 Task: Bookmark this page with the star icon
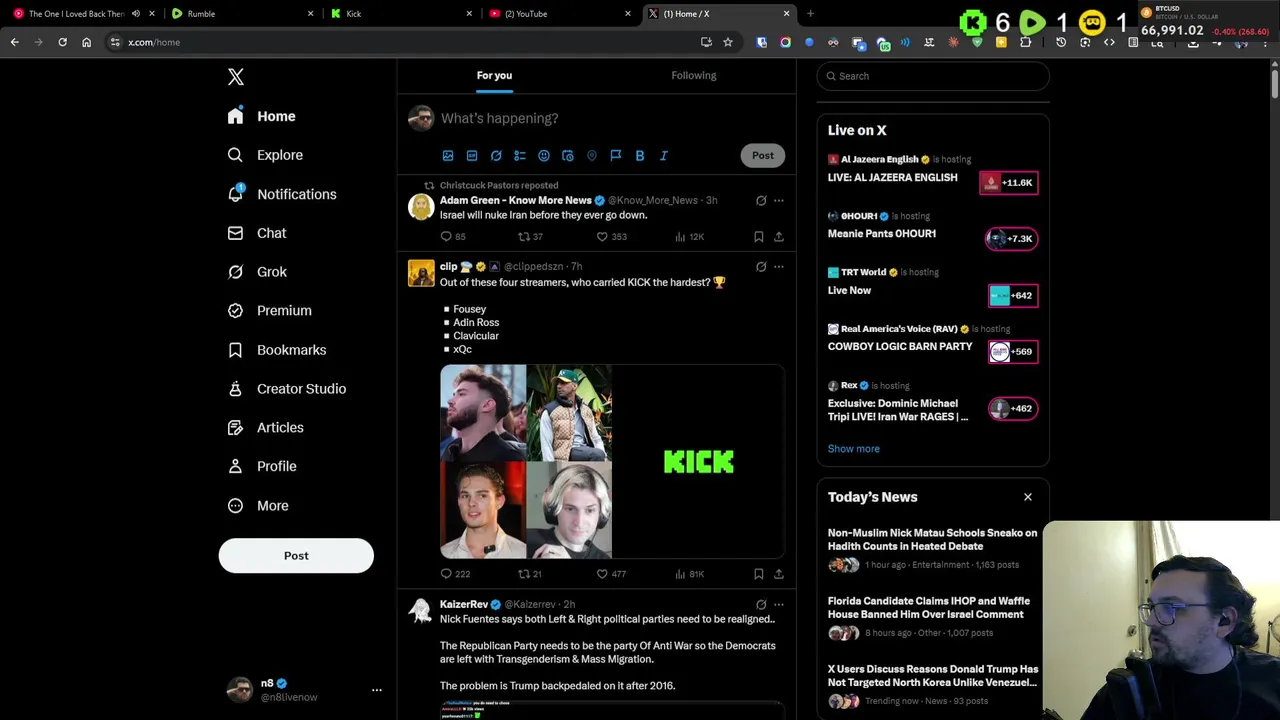[728, 42]
